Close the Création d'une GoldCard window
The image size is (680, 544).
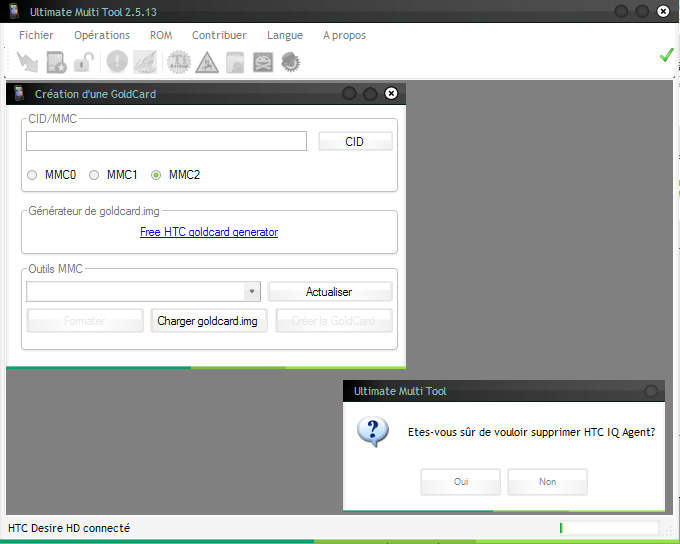click(x=391, y=93)
